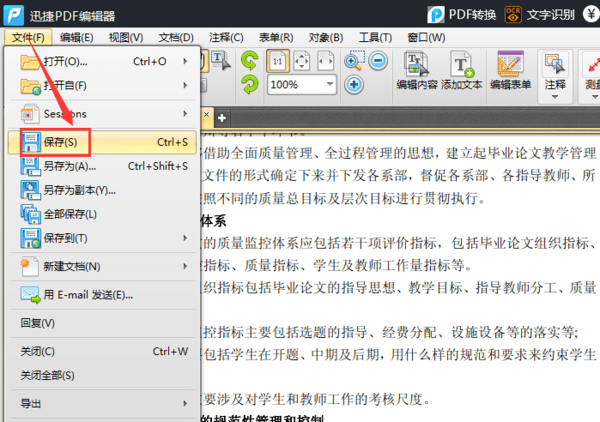Image resolution: width=600 pixels, height=422 pixels.
Task: Click the zoom out minus icon
Action: pos(378,61)
